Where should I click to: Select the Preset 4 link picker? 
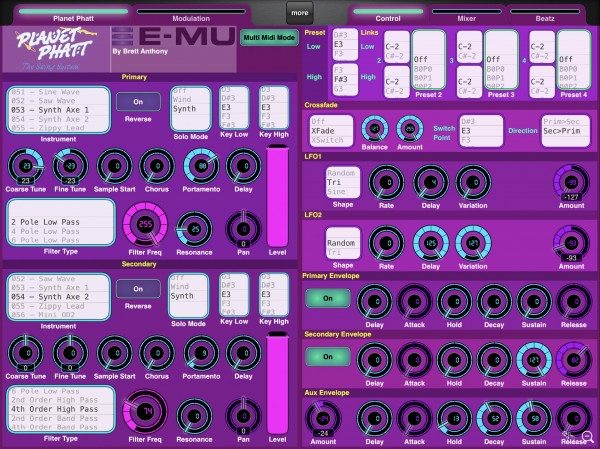[x=574, y=60]
